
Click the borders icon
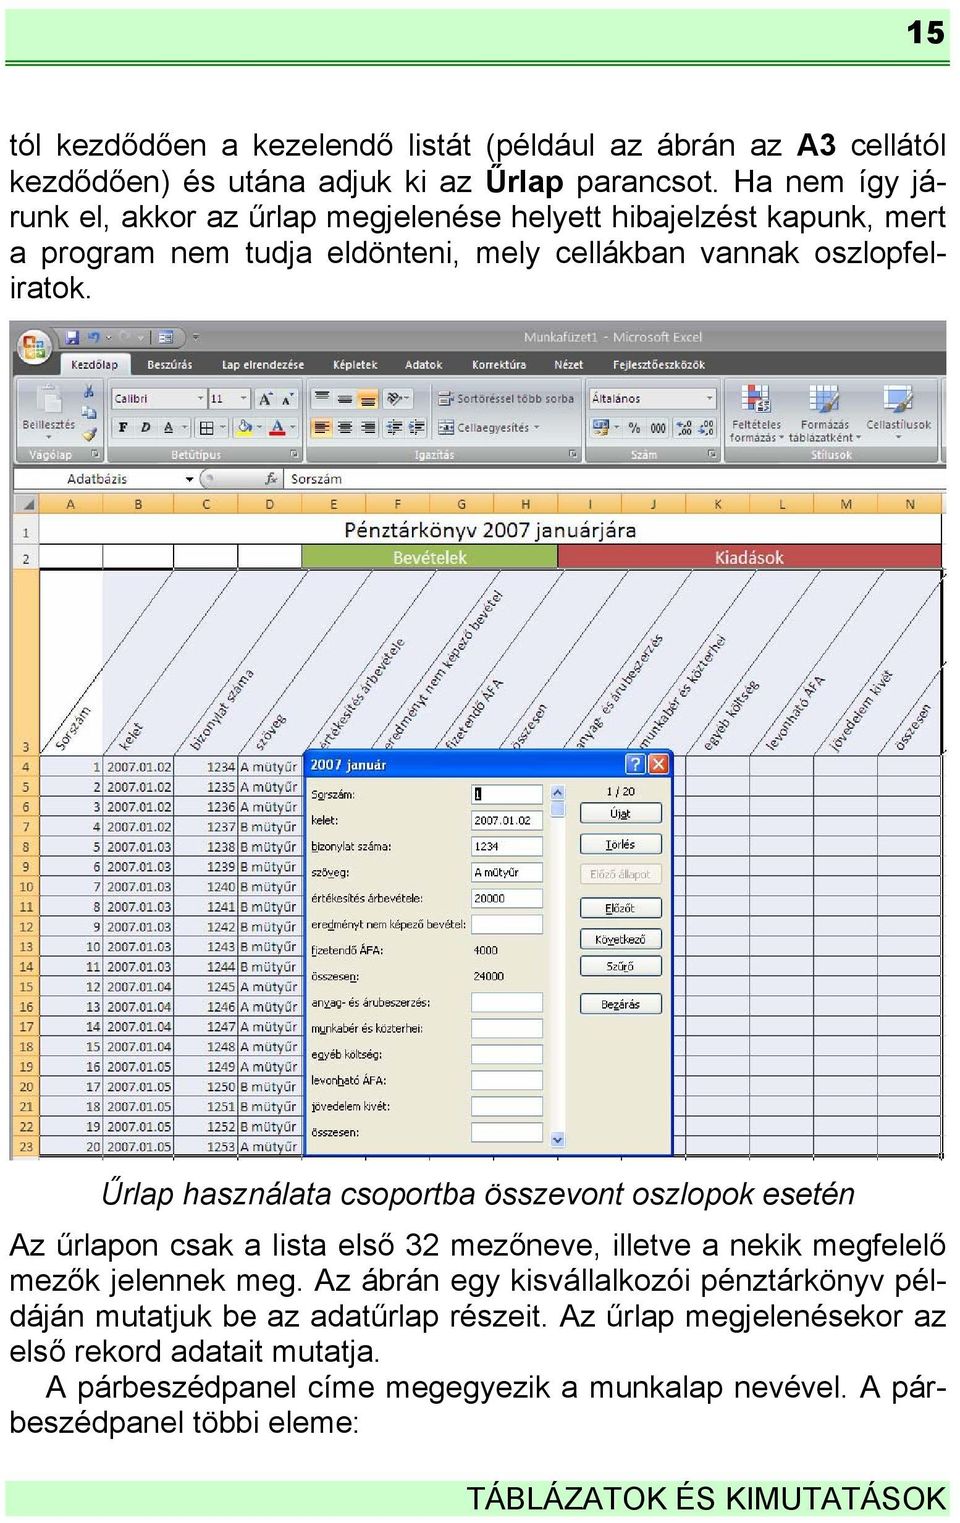pos(206,428)
